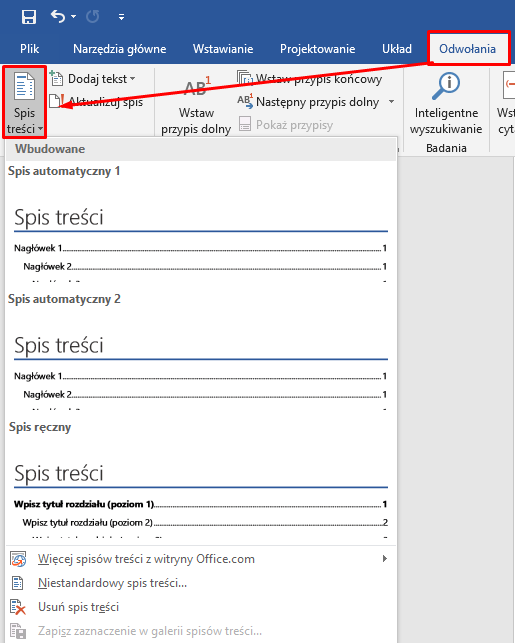Click Zapisz zaznaczenie w galerii spisów treści
Screen dimensions: 515x643
[x=201, y=631]
